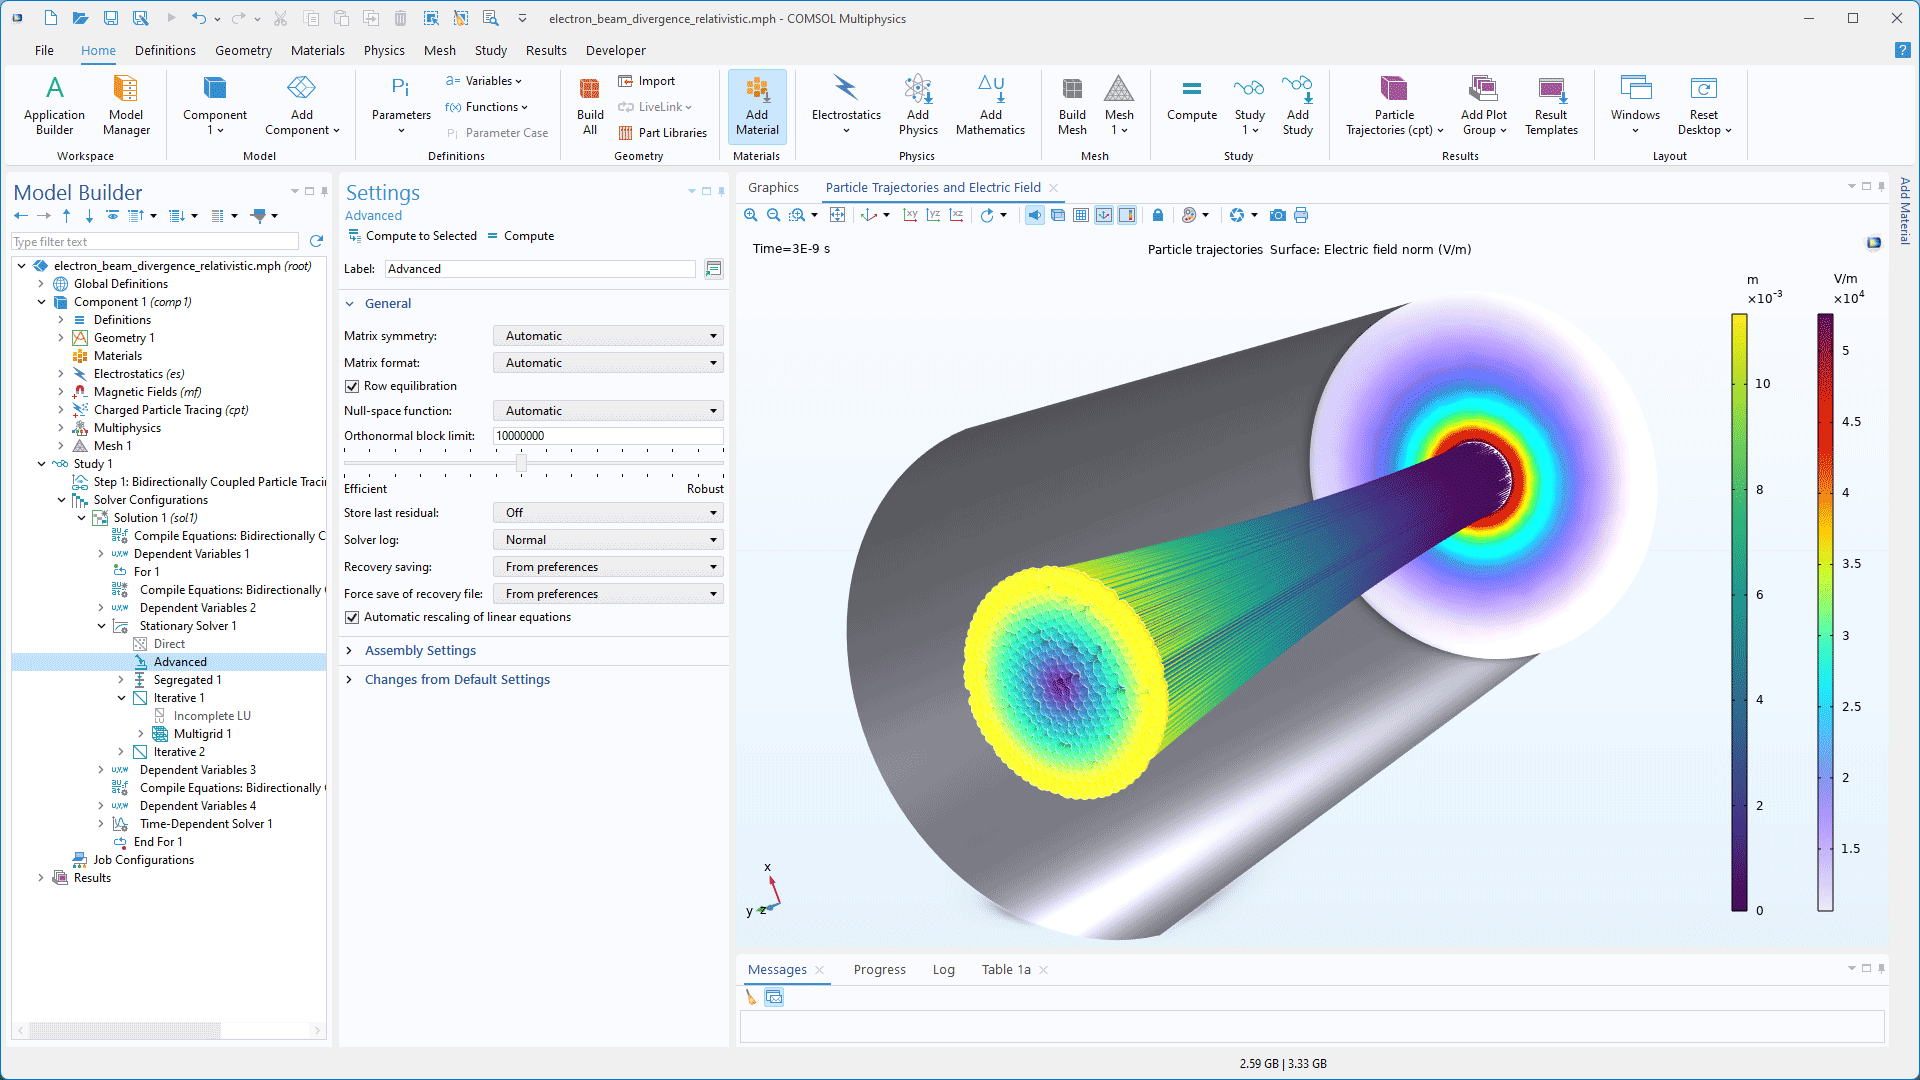Screen dimensions: 1920x1080
Task: Click Efficient-Robust slider handle
Action: pyautogui.click(x=521, y=463)
